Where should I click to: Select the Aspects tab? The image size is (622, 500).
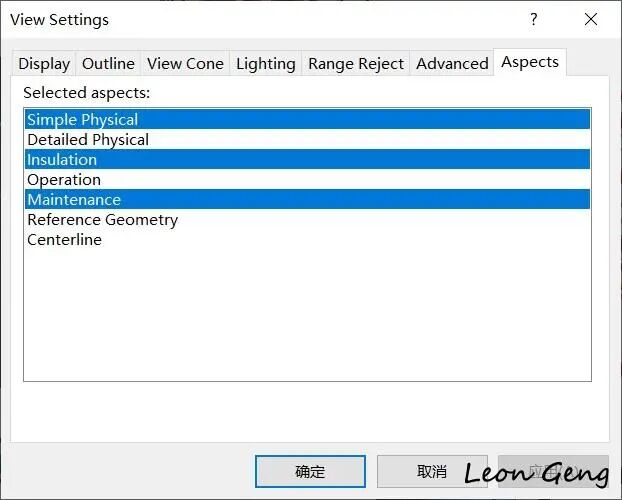click(x=530, y=62)
